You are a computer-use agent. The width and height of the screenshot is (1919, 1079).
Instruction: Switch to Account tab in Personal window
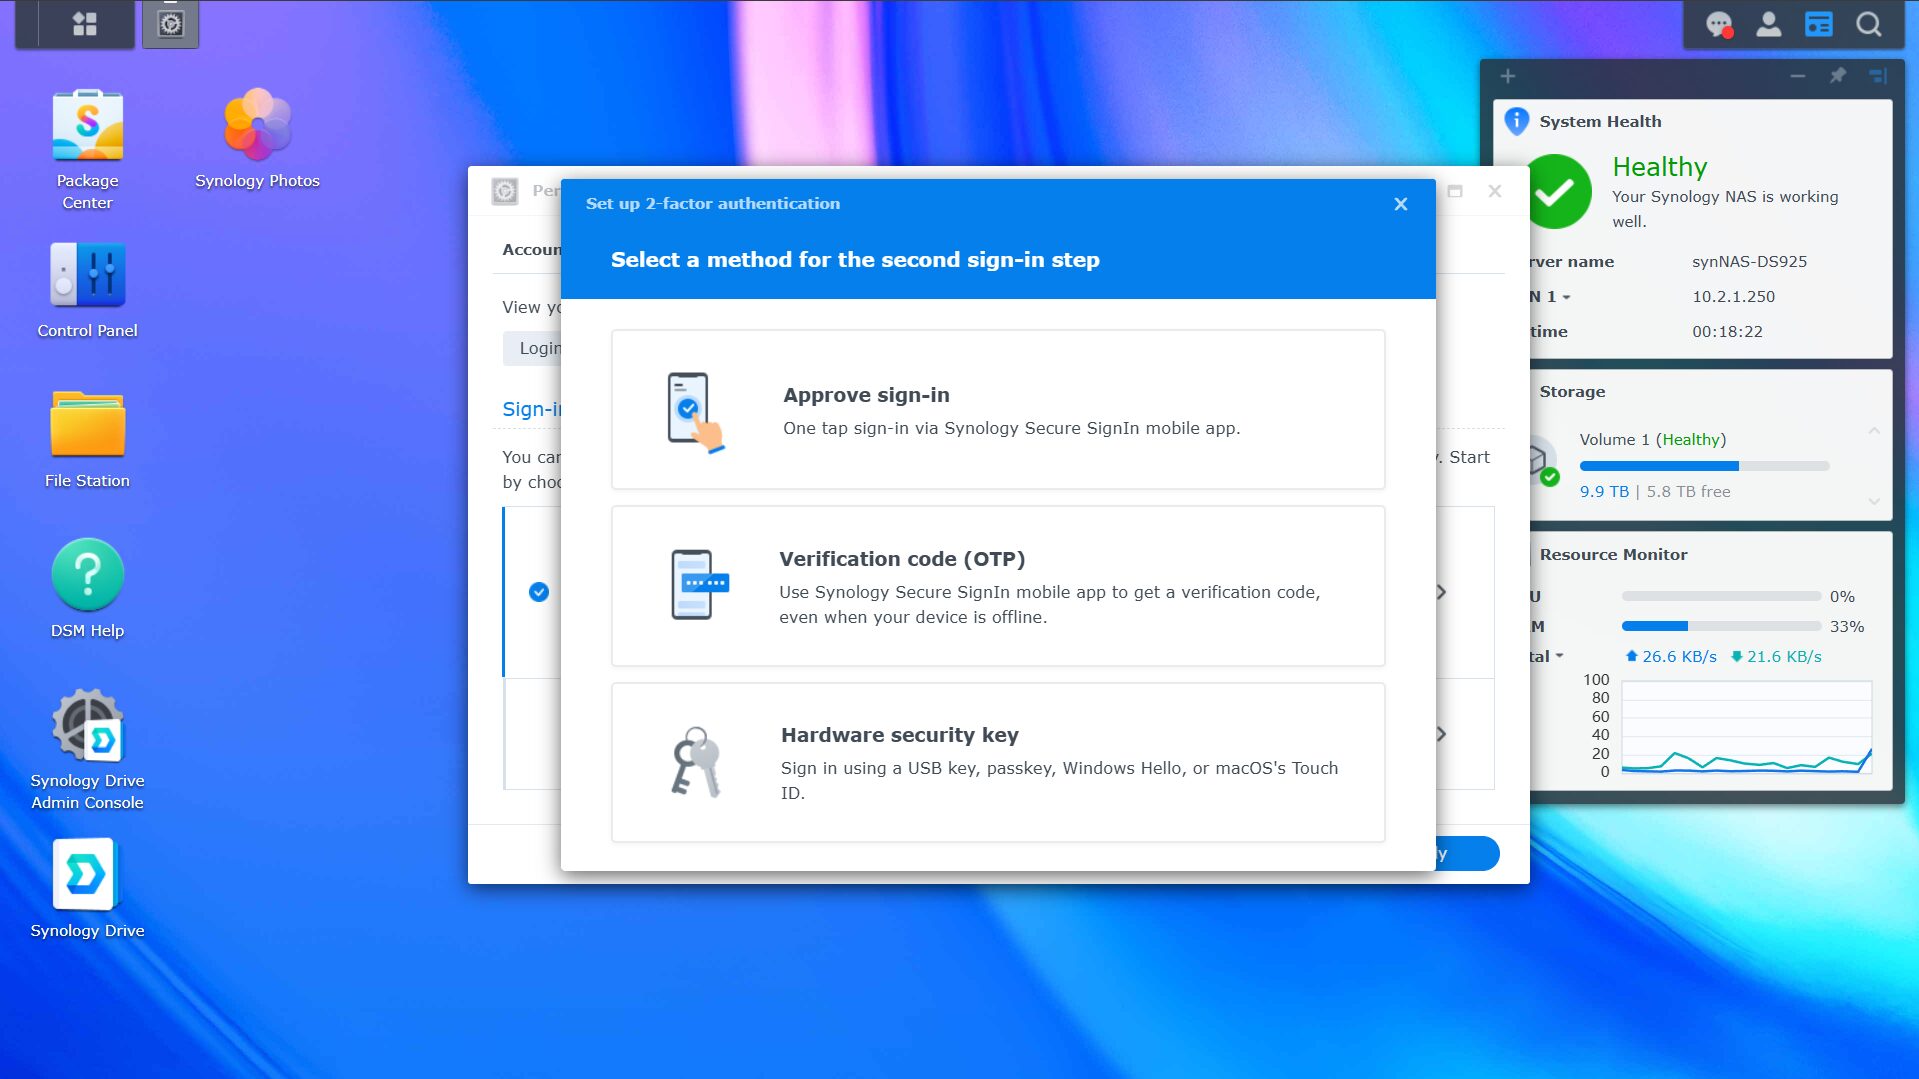click(x=531, y=250)
